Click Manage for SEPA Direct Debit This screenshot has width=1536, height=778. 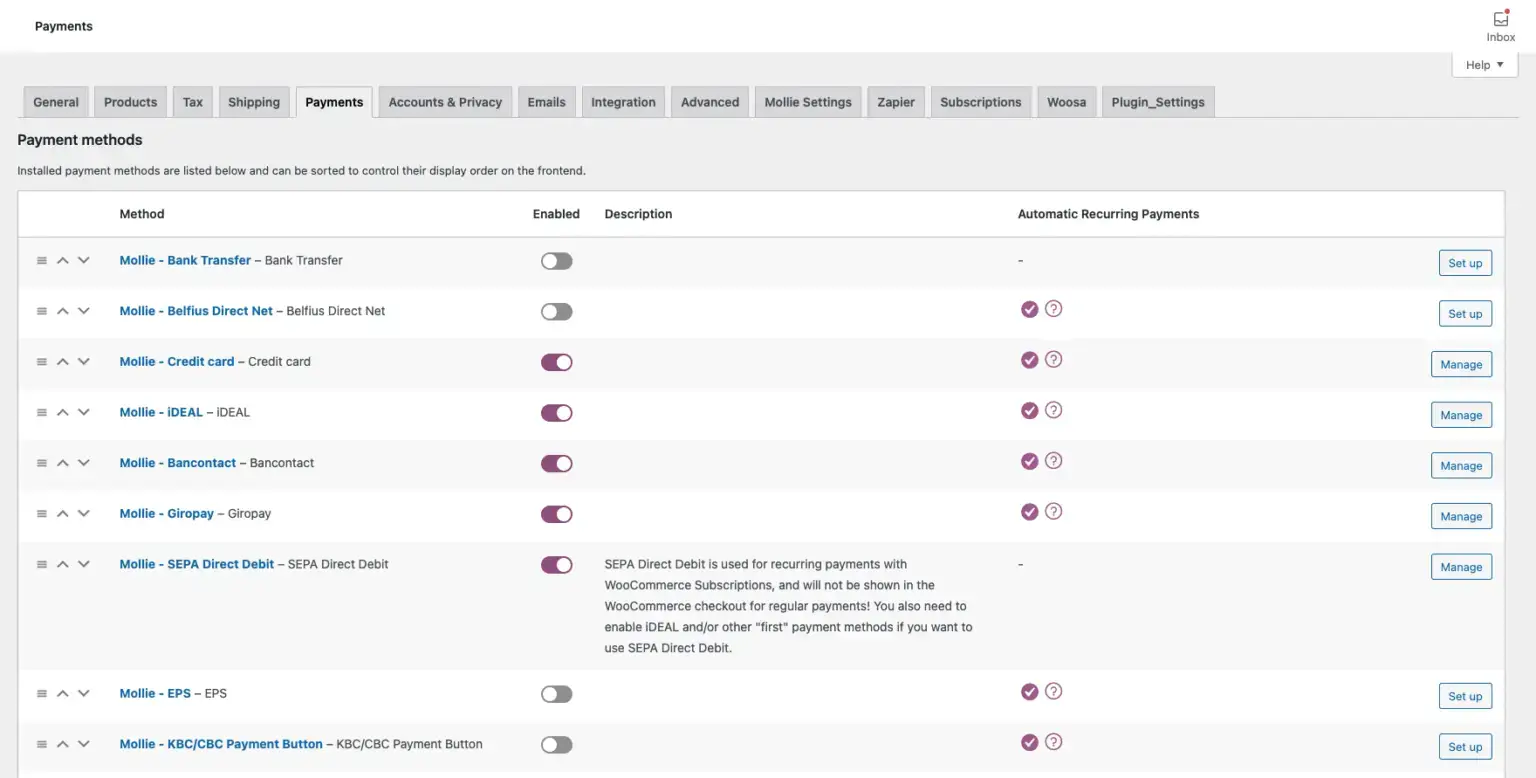click(1461, 567)
